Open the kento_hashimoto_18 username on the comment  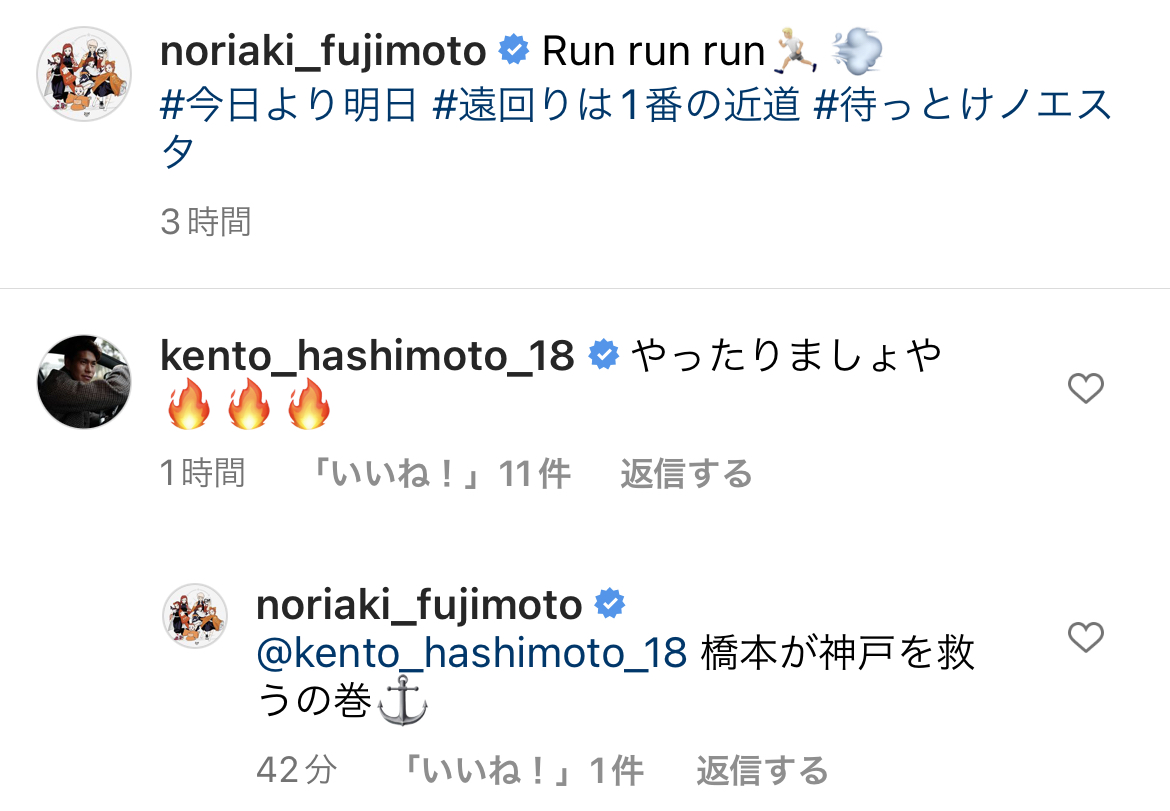[x=367, y=355]
